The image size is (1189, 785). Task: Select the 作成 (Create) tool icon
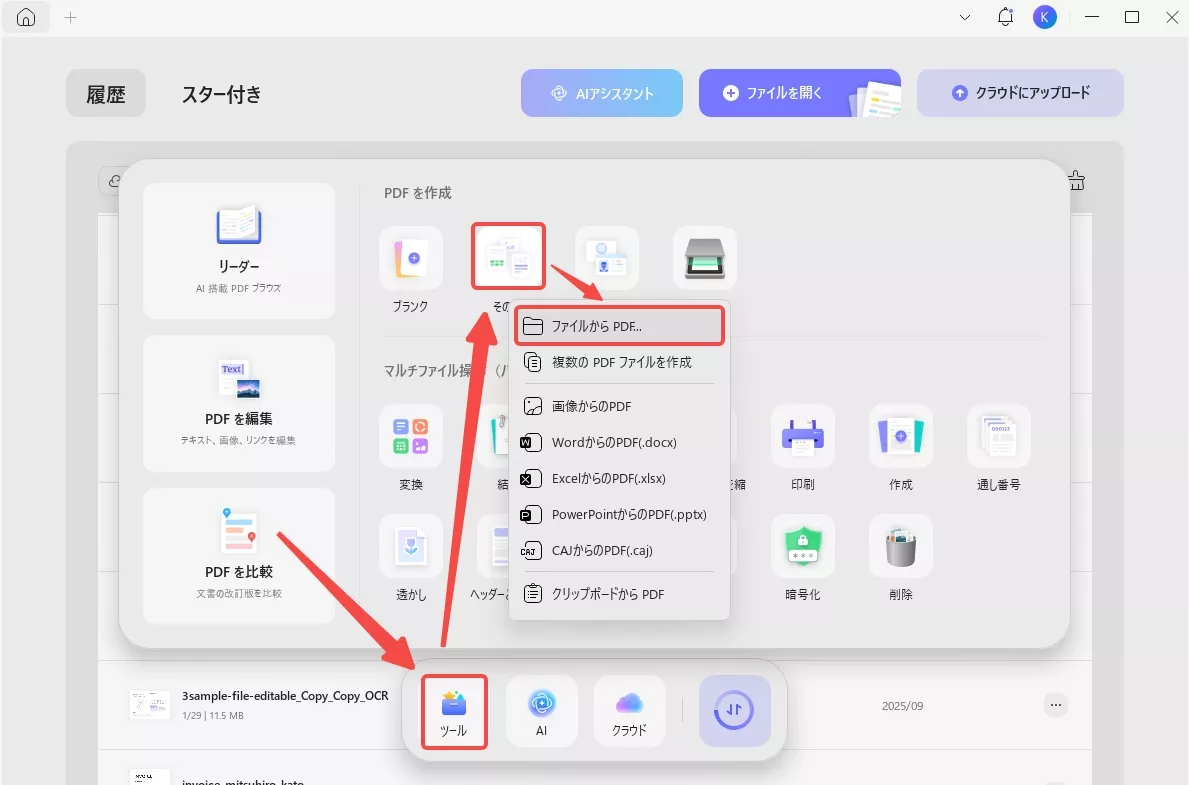coord(900,437)
